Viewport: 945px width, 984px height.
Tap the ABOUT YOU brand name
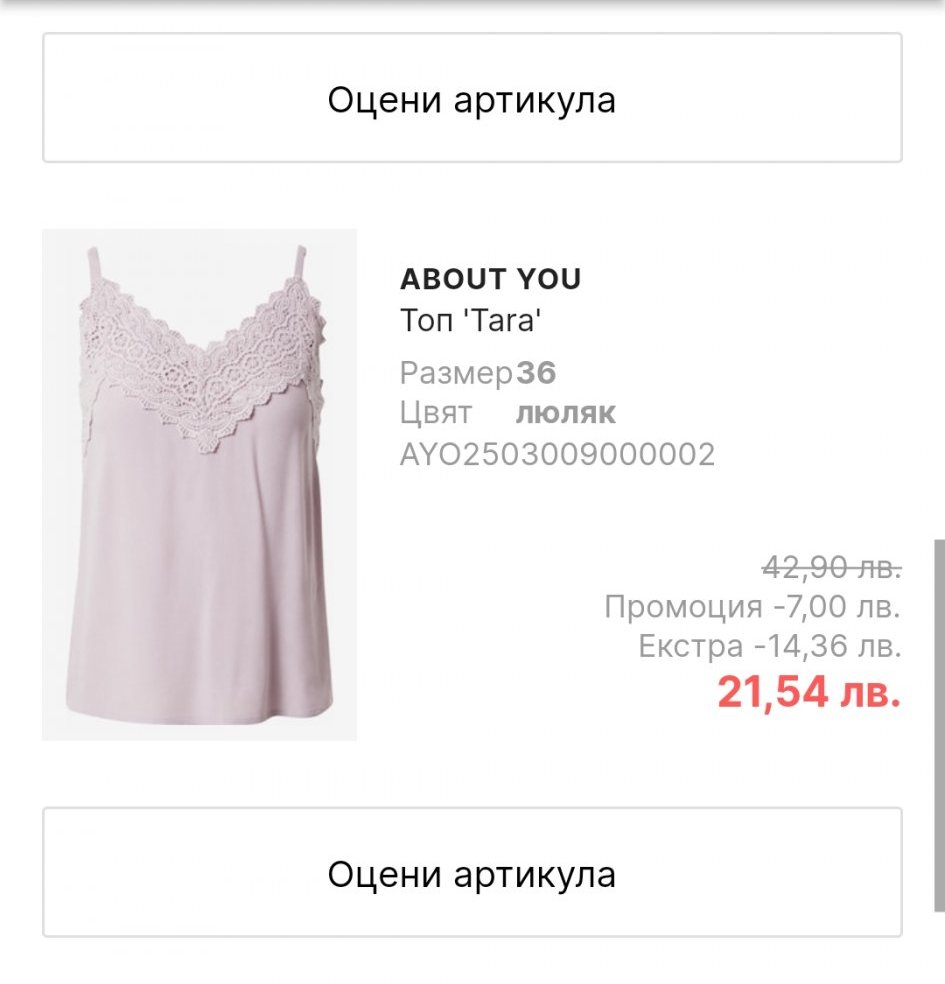[x=490, y=279]
